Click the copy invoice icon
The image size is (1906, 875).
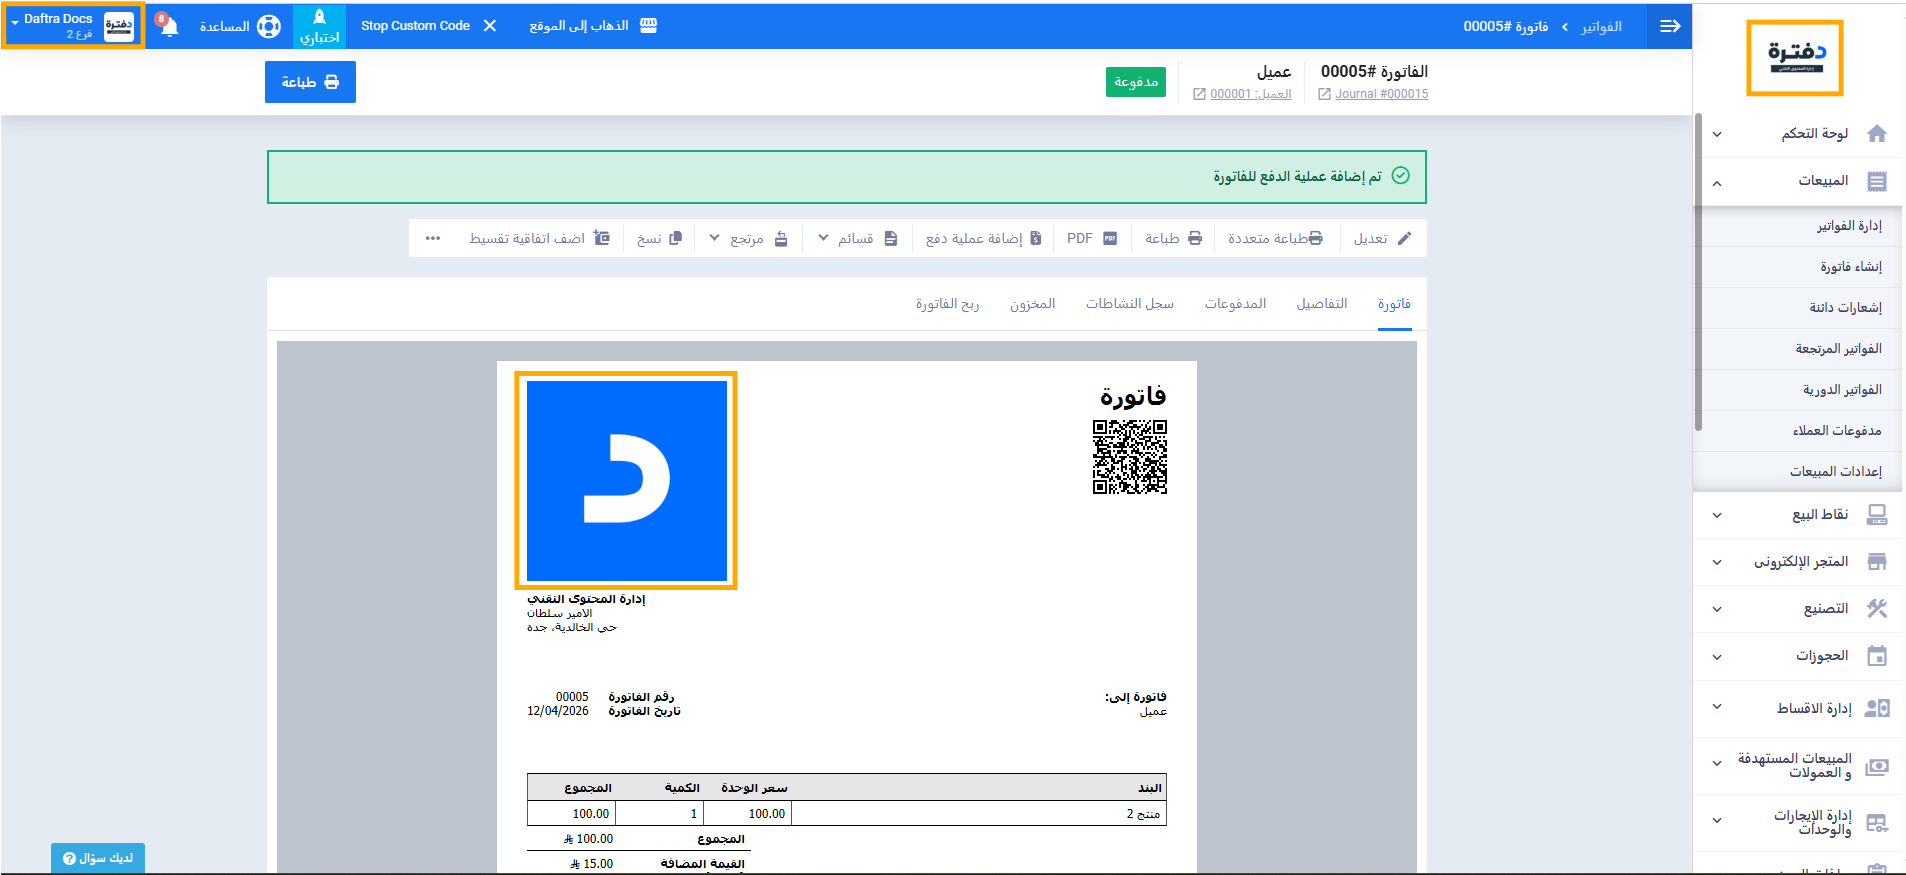[675, 238]
